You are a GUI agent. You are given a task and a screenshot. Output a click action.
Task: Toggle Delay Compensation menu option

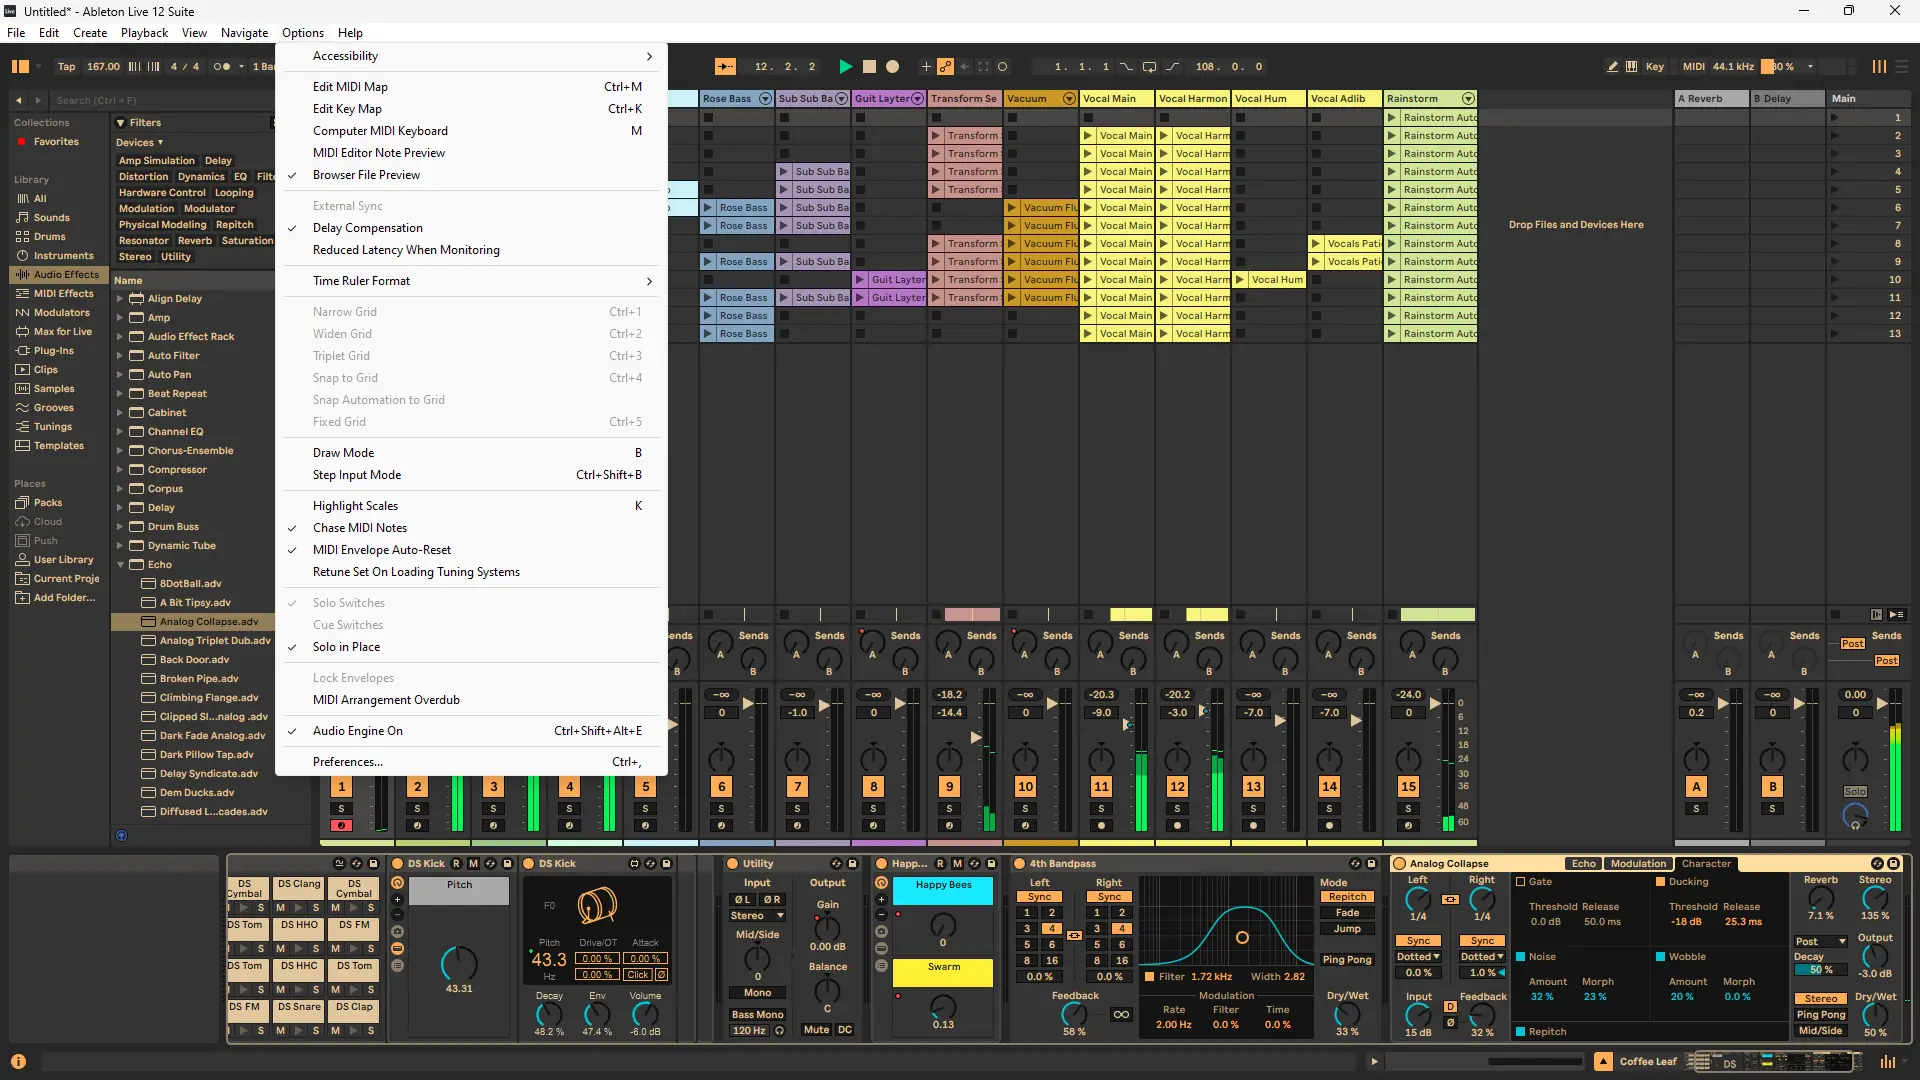point(367,228)
